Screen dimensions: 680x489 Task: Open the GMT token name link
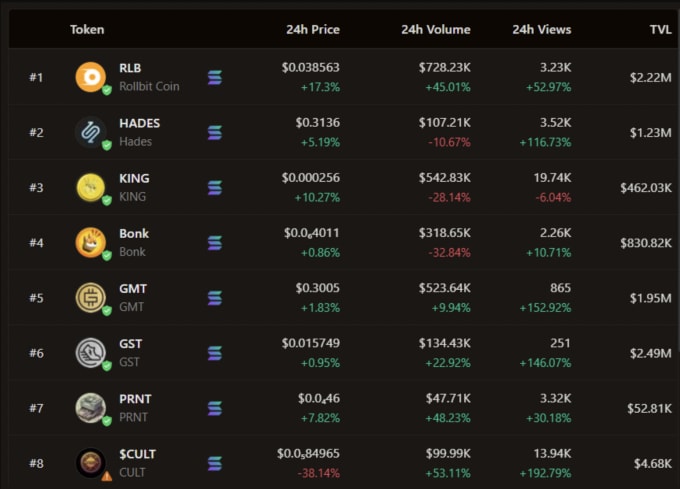(x=133, y=288)
